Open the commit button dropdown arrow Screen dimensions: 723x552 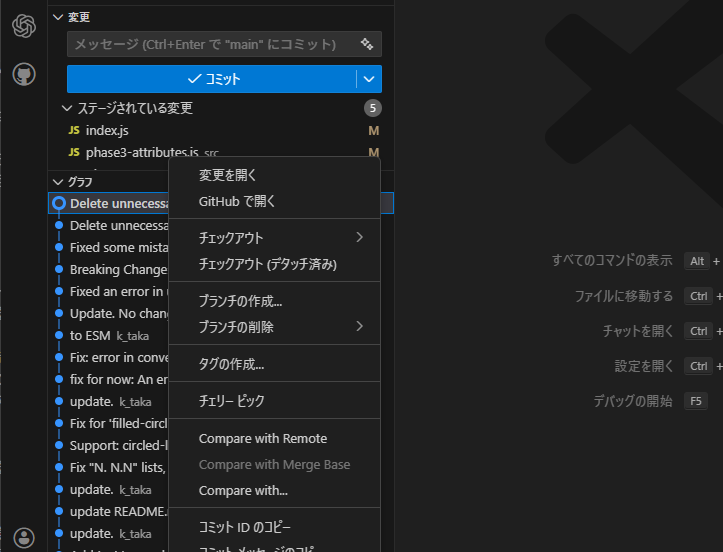pos(369,79)
